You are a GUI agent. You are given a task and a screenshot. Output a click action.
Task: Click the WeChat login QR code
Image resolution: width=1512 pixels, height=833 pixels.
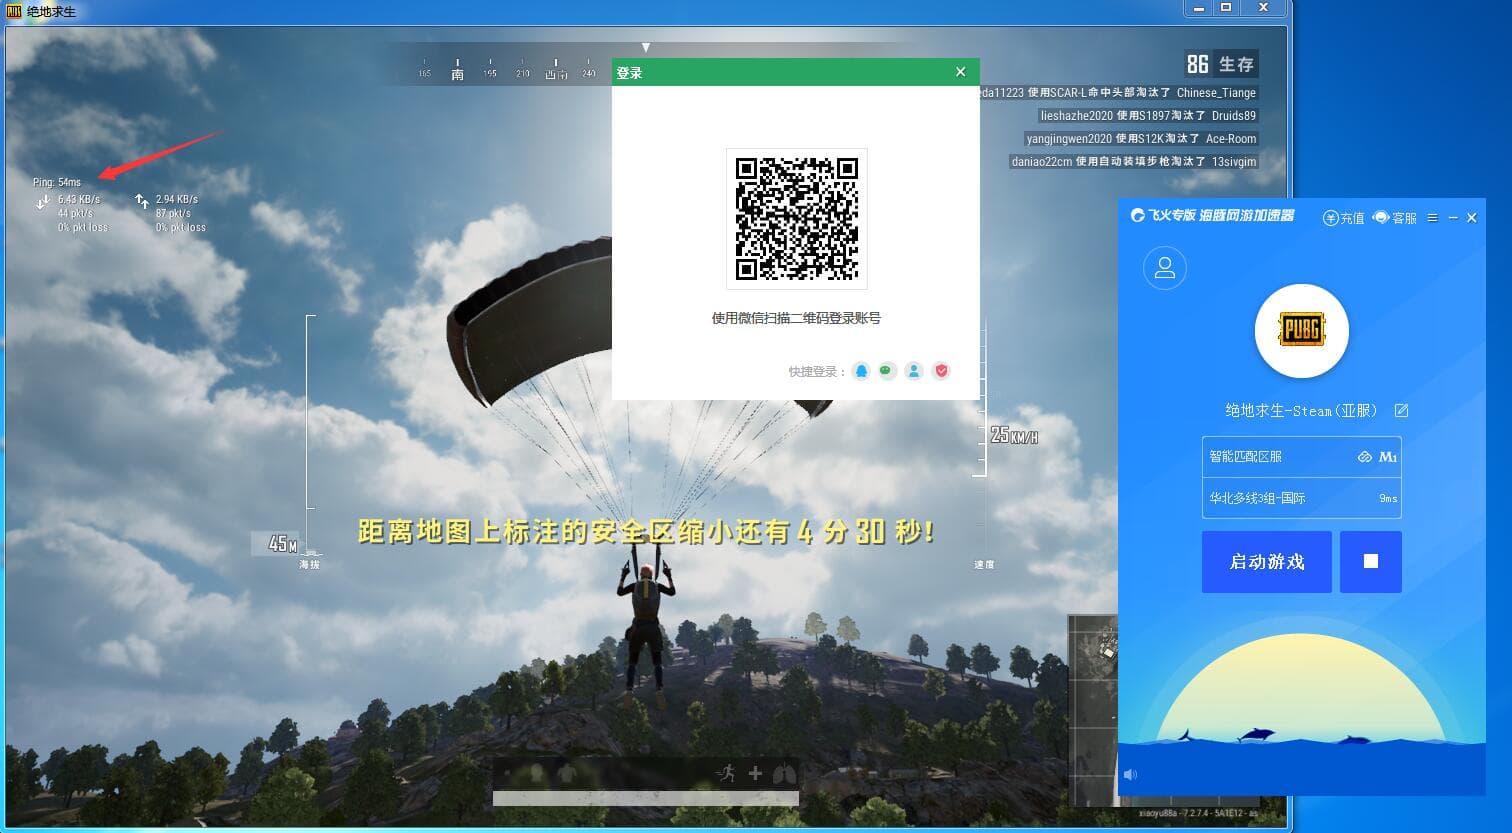click(797, 219)
